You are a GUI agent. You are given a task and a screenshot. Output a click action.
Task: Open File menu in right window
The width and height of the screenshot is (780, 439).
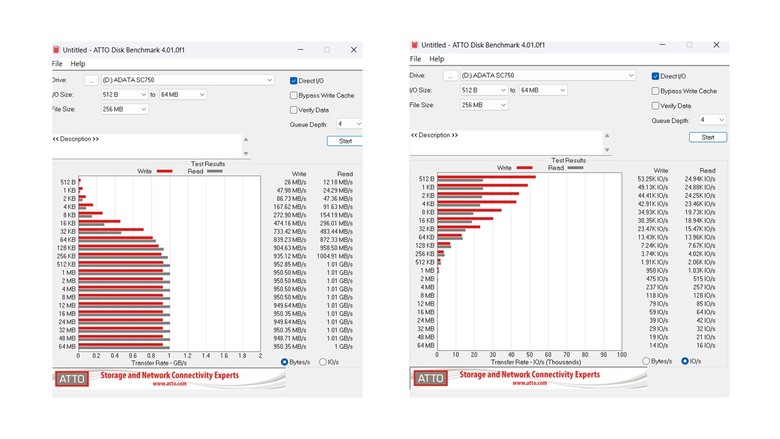pyautogui.click(x=415, y=59)
